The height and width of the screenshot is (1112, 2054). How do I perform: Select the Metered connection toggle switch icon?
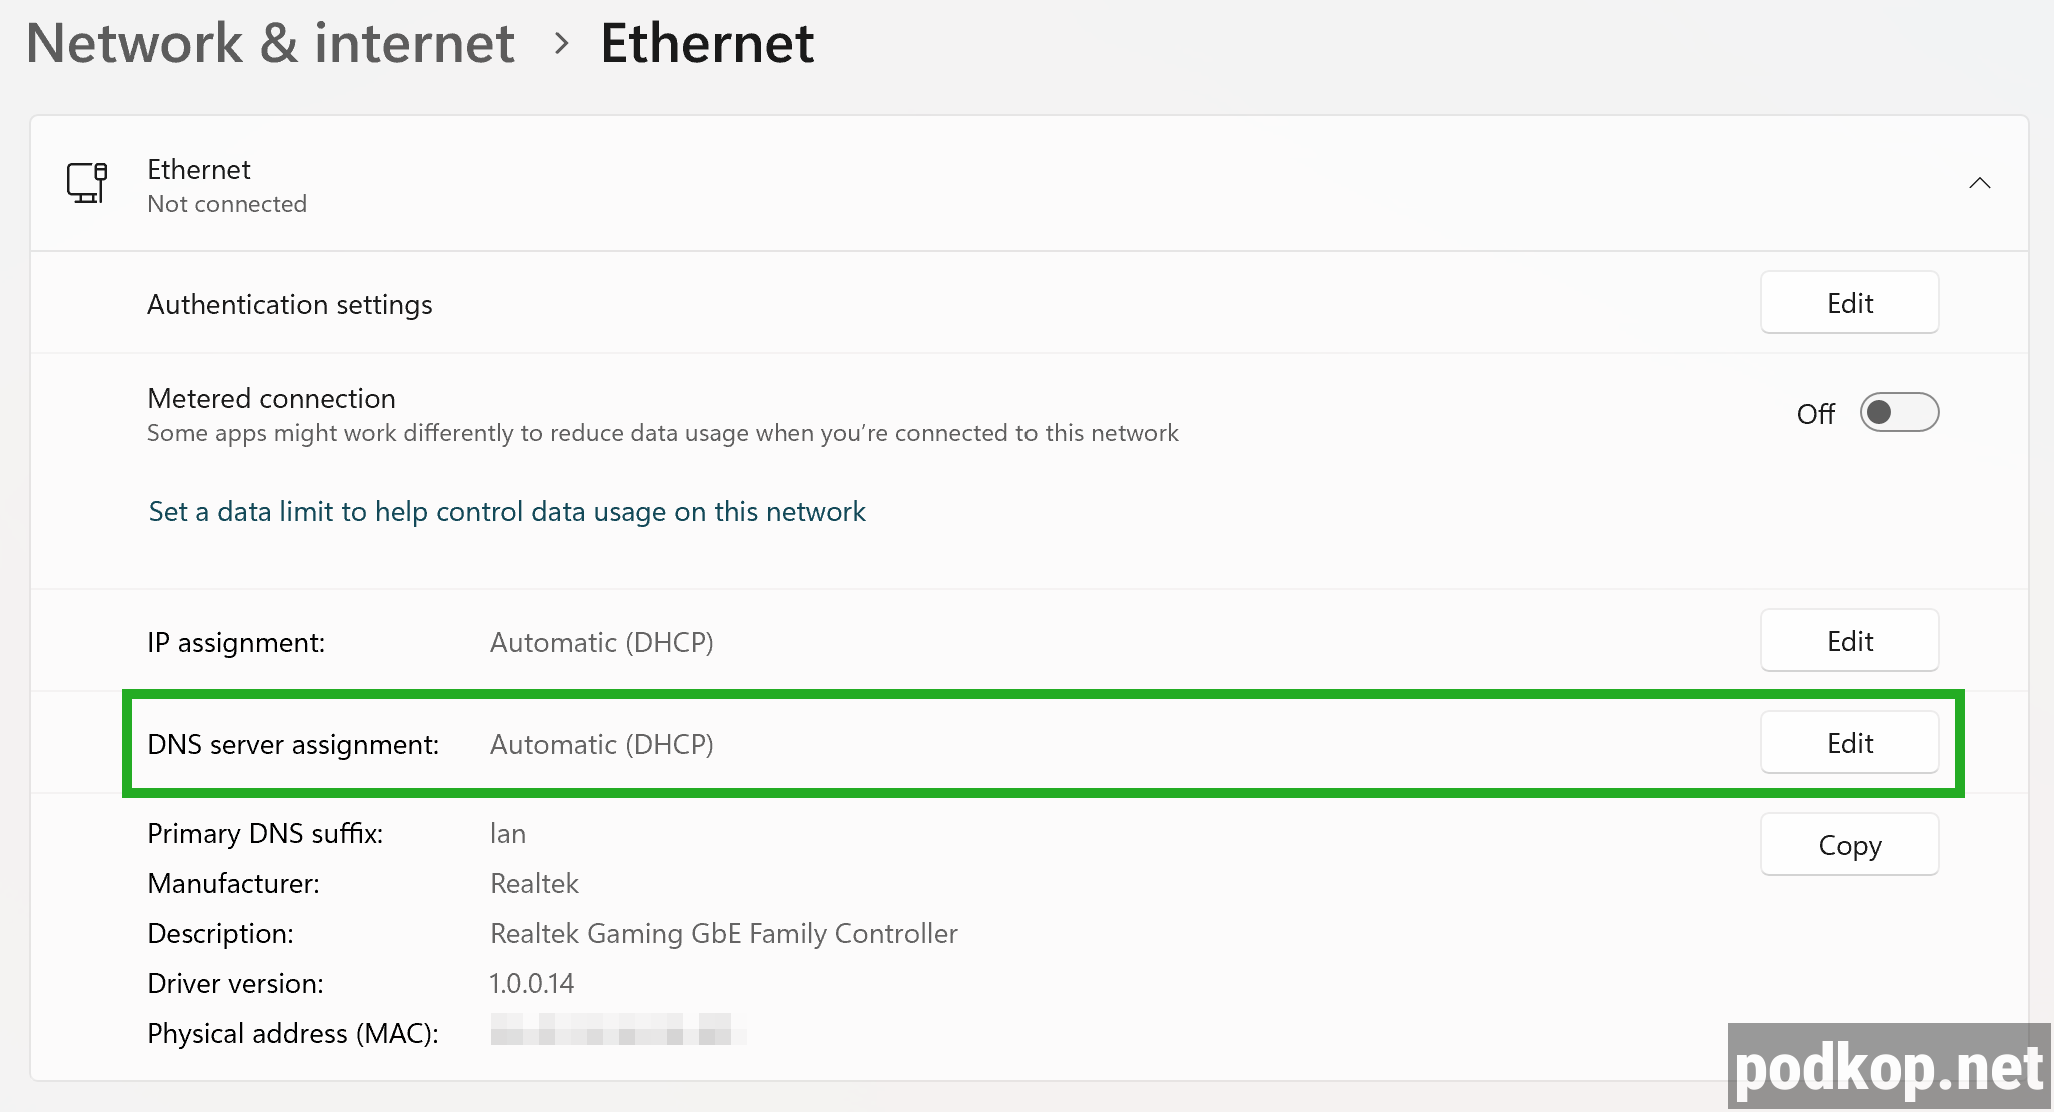[x=1899, y=412]
